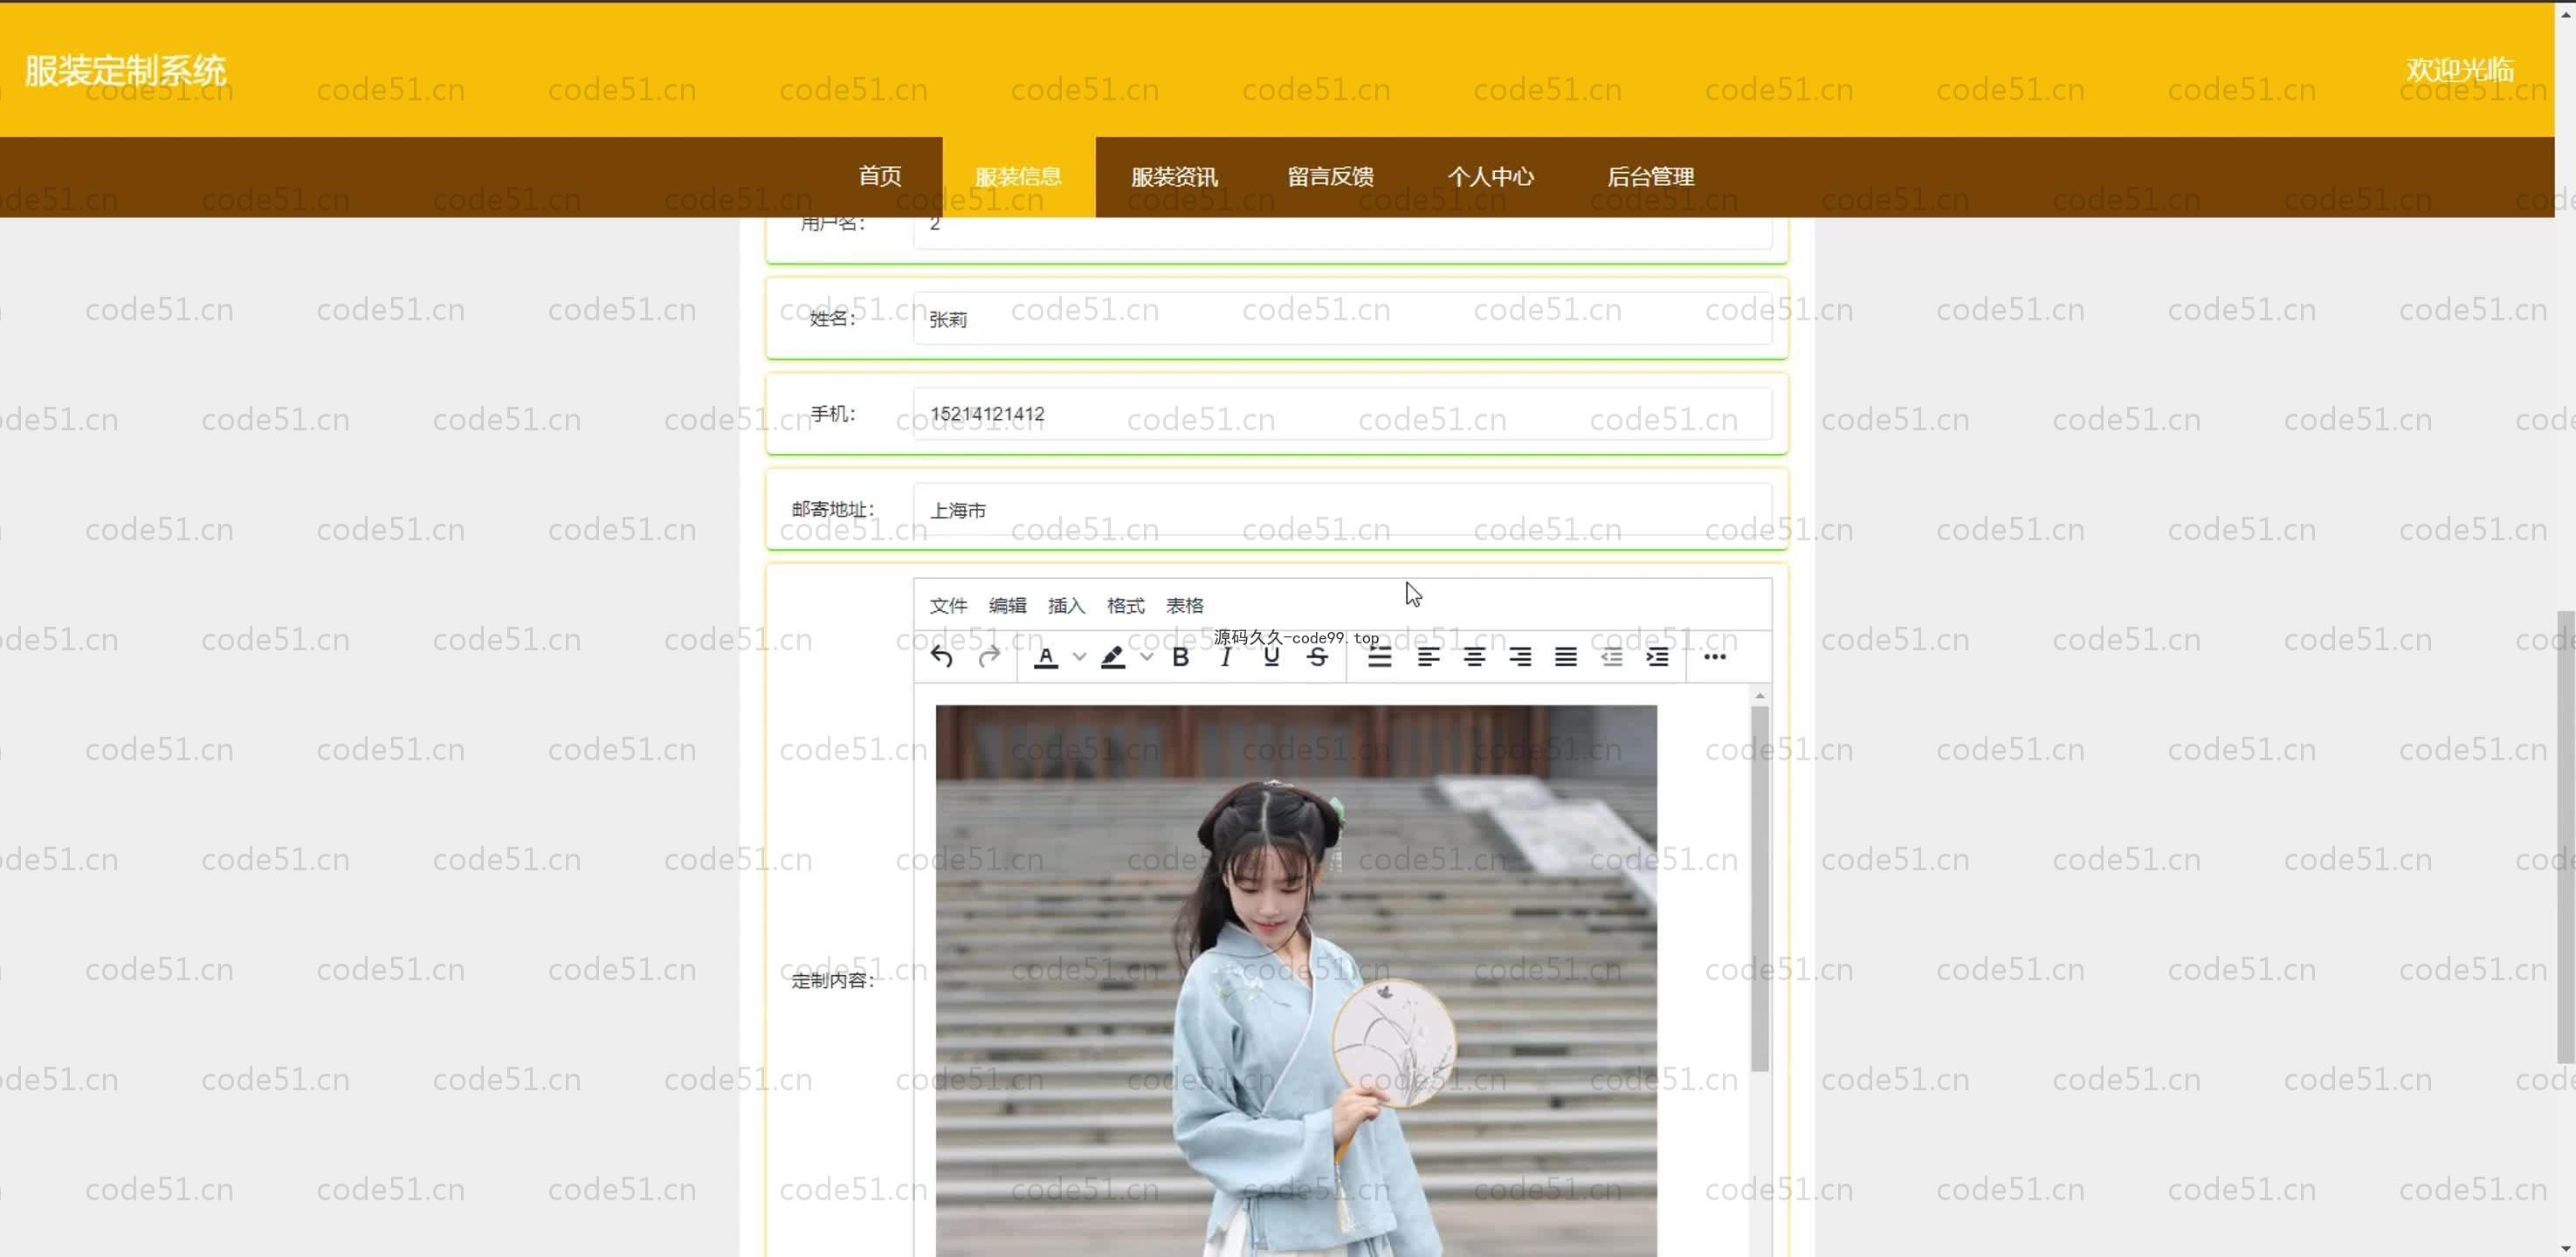Click the 手机 input field
Image resolution: width=2576 pixels, height=1257 pixels.
coord(1342,414)
